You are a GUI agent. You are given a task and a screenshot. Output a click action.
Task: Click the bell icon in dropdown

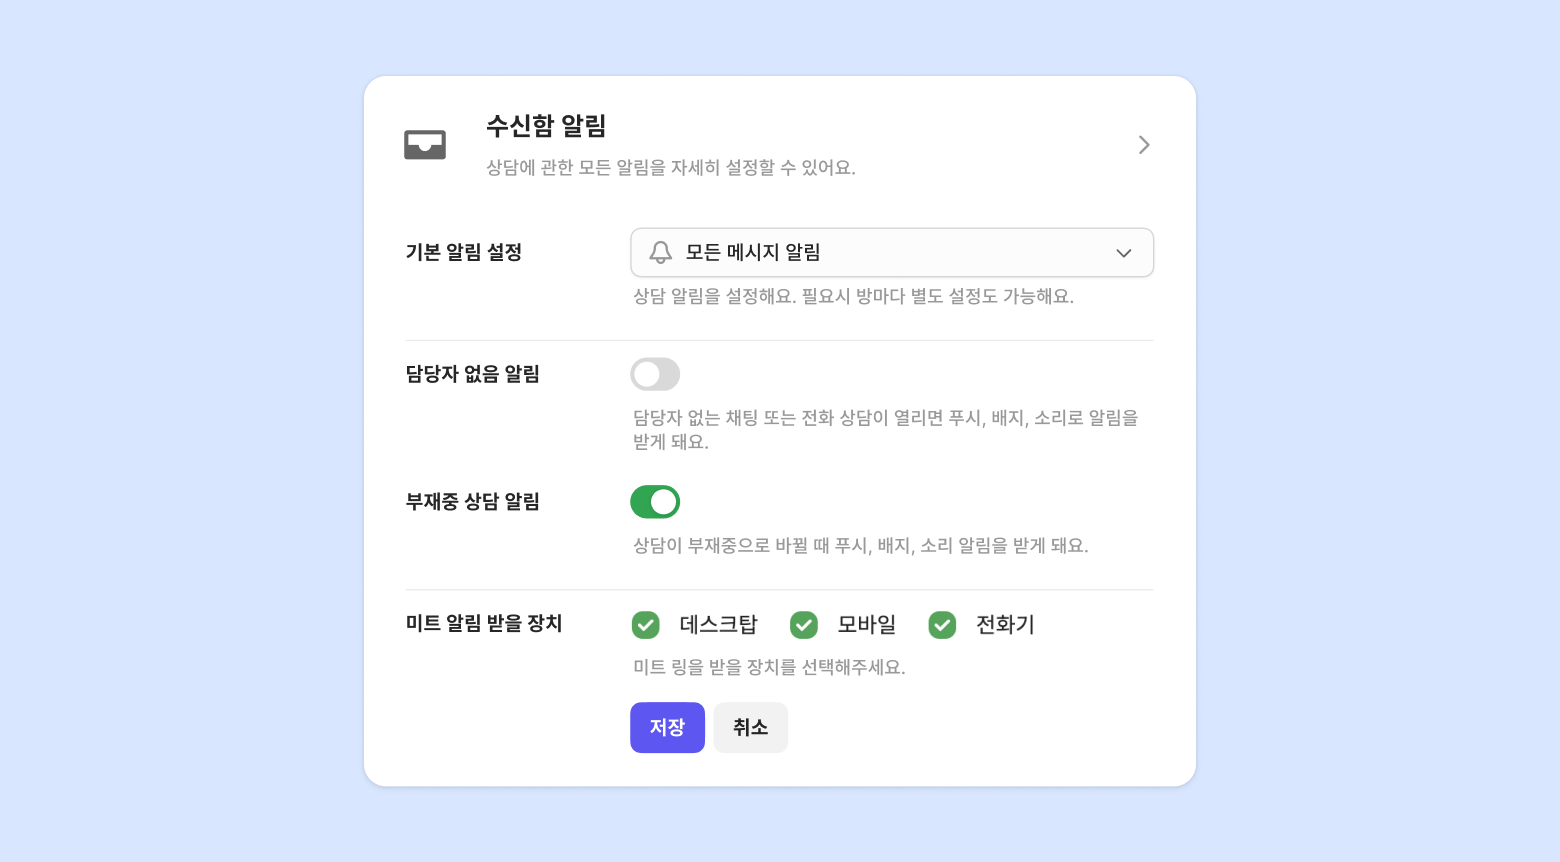(661, 253)
